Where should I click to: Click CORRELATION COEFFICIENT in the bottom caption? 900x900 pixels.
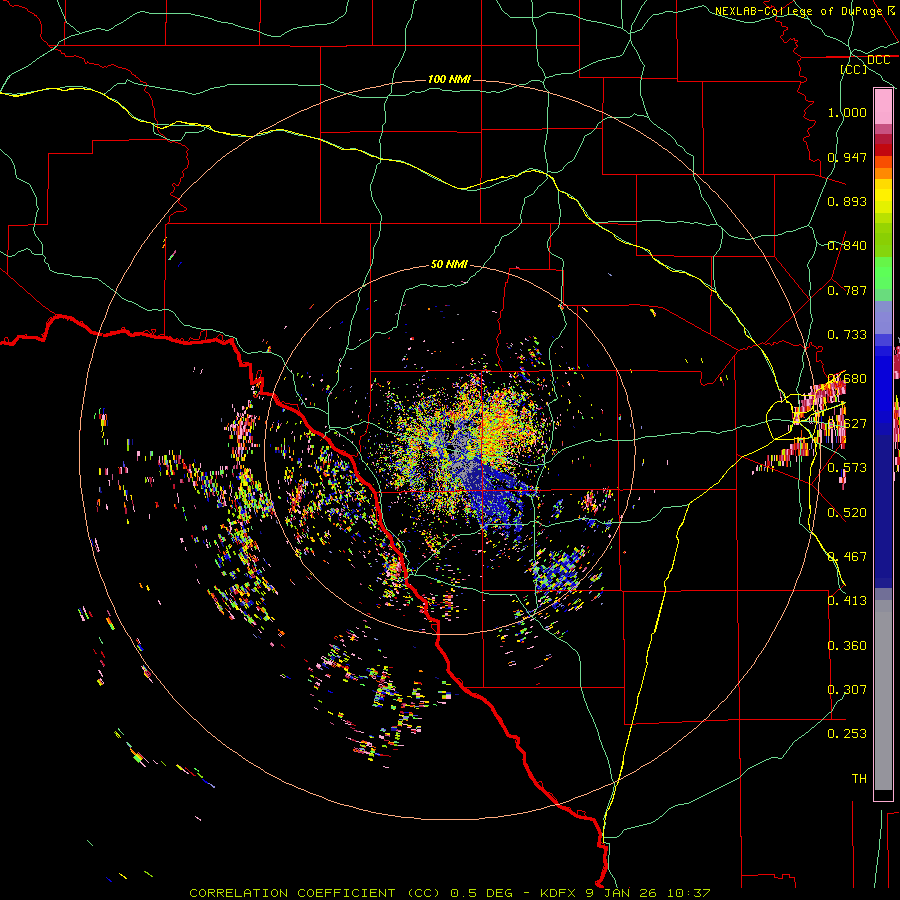(x=292, y=893)
